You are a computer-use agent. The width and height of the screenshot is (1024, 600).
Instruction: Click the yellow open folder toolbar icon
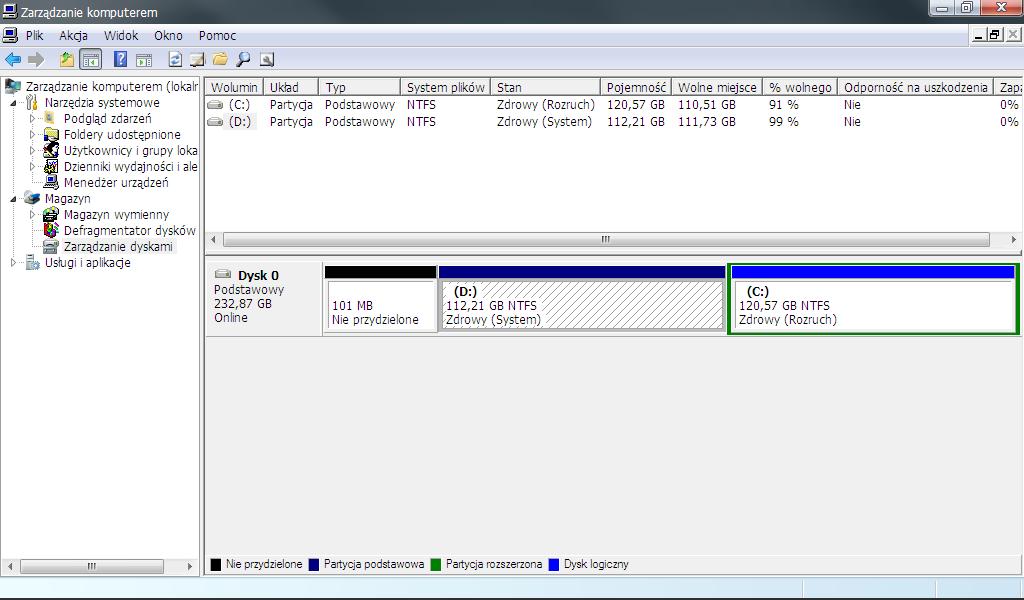click(220, 60)
